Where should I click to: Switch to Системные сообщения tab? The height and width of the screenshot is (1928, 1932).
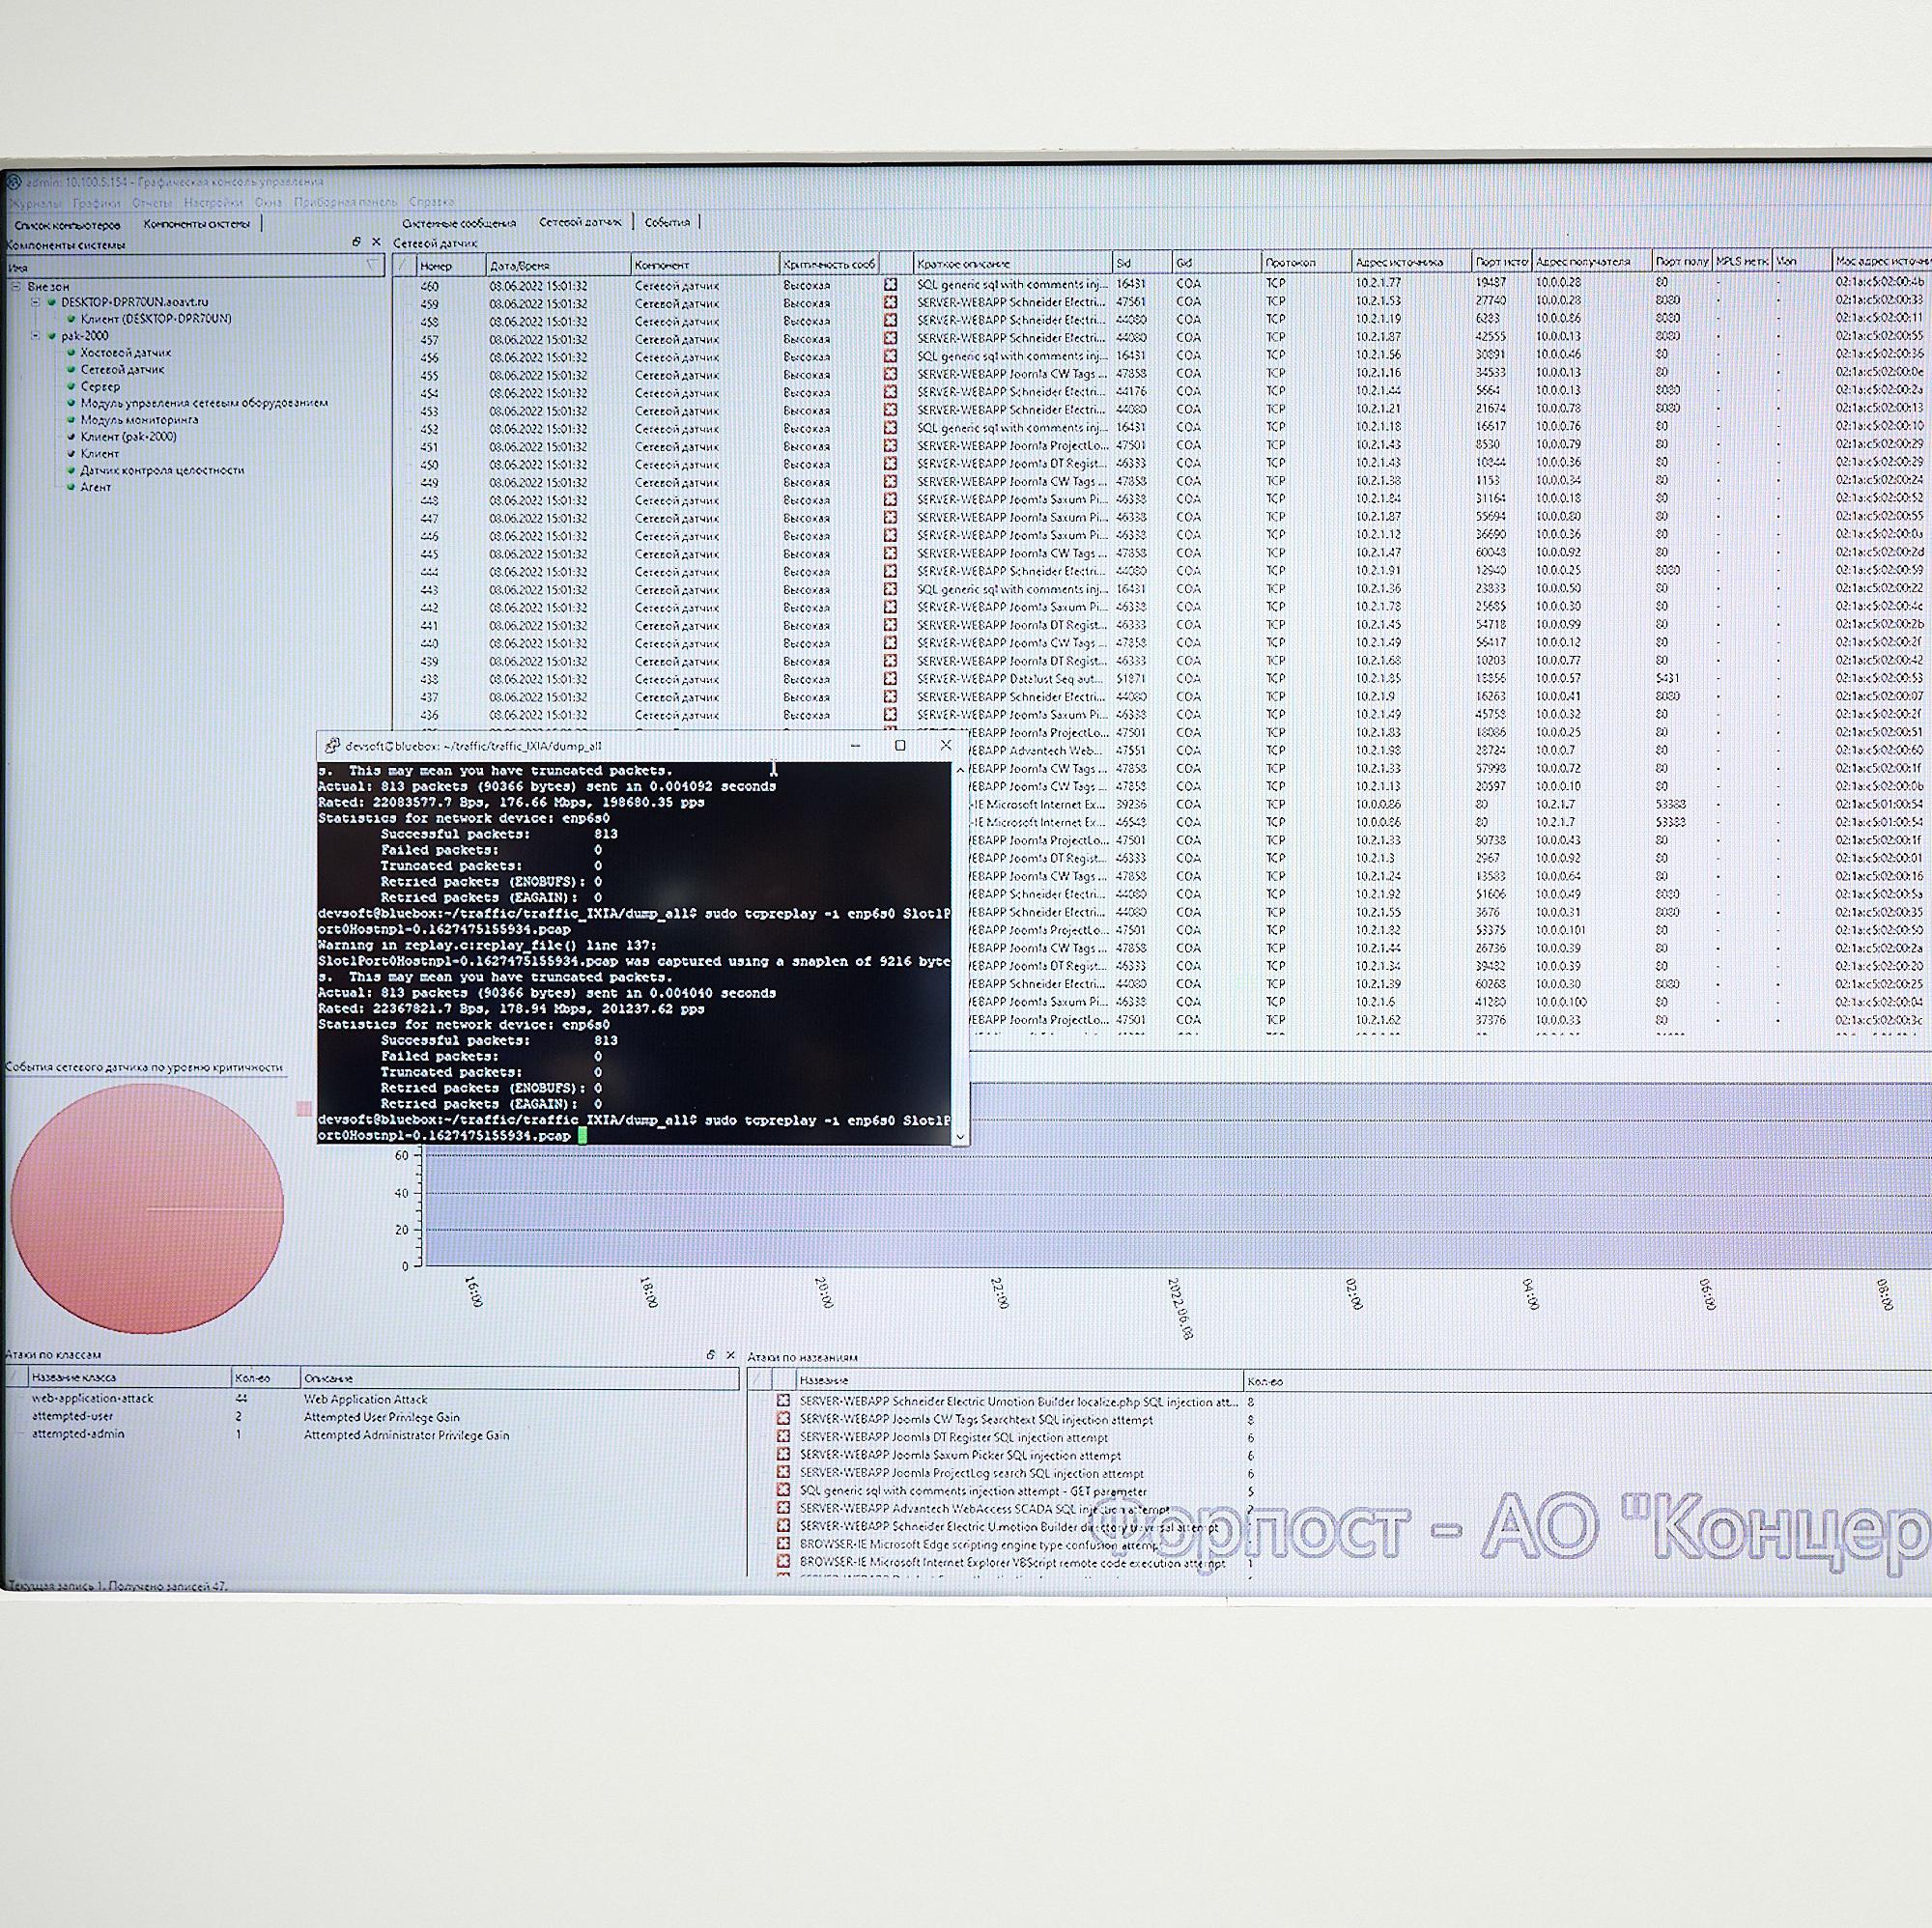pos(459,223)
